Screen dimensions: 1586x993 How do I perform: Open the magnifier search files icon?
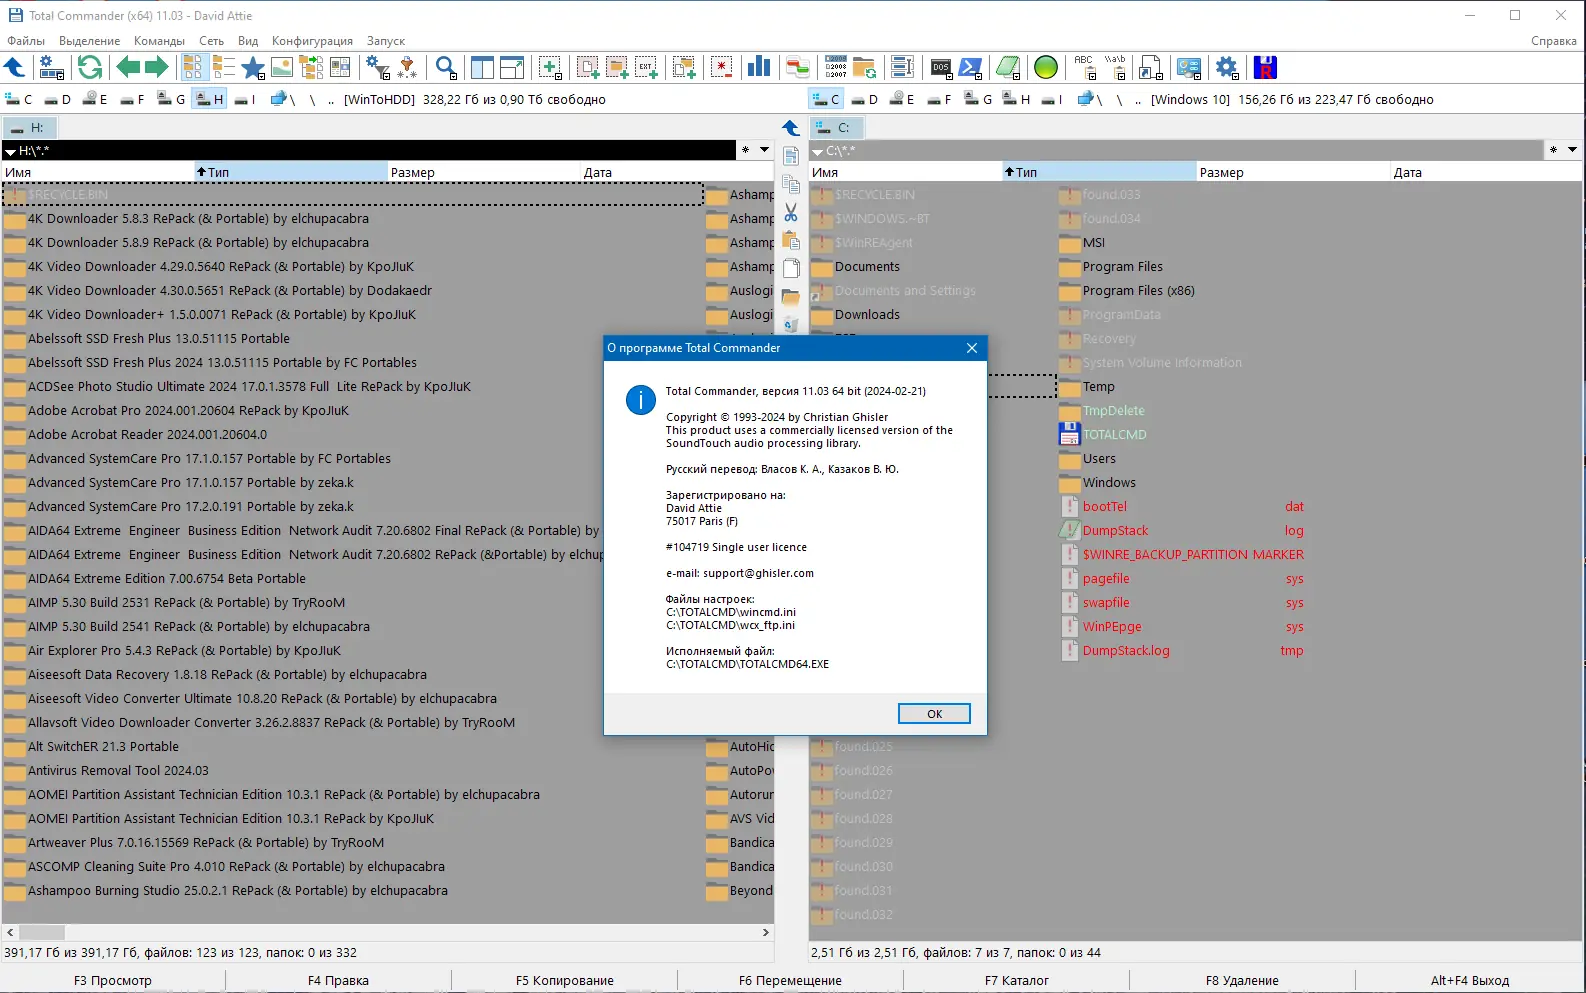(x=447, y=68)
